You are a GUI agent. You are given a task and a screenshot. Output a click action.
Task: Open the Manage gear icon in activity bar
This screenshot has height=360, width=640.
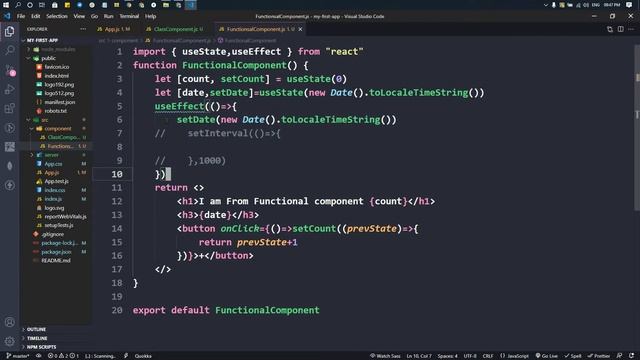9,341
